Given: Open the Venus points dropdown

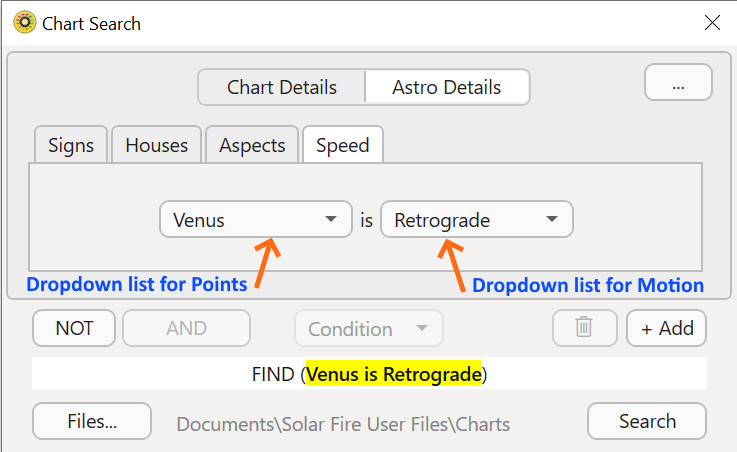Looking at the screenshot, I should point(256,219).
